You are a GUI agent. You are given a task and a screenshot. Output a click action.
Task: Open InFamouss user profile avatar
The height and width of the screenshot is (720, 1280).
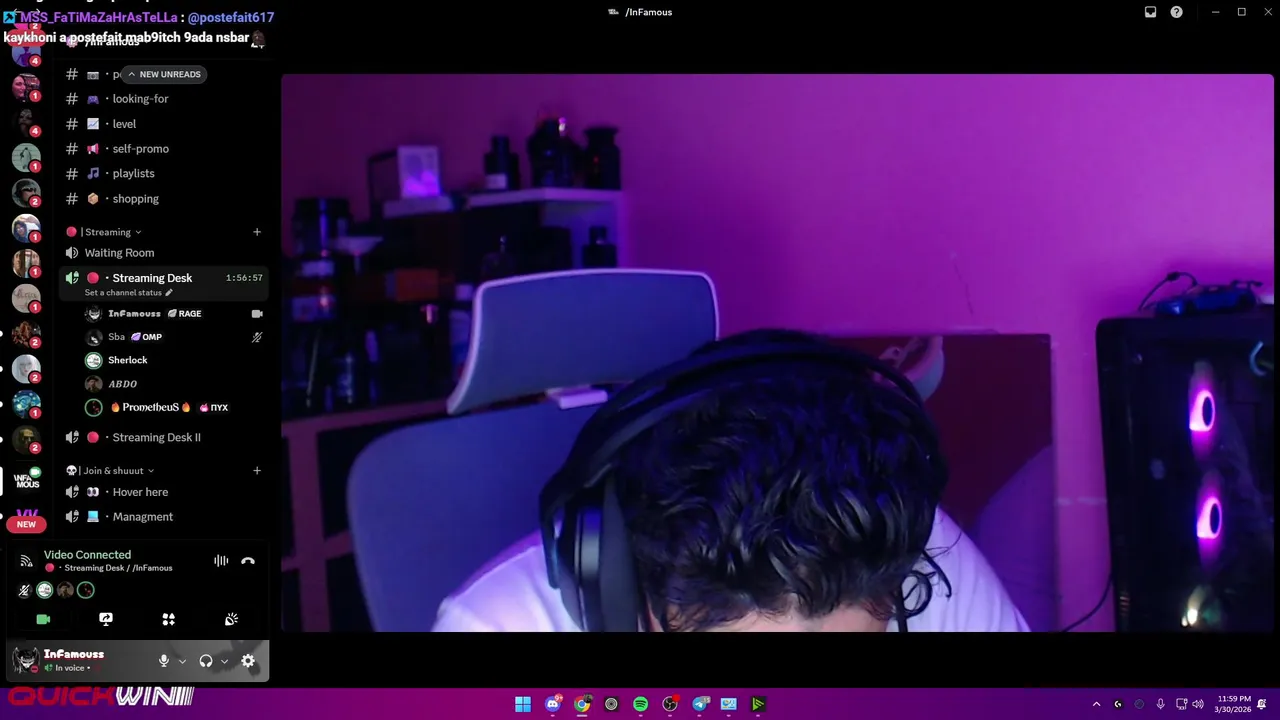[x=26, y=660]
